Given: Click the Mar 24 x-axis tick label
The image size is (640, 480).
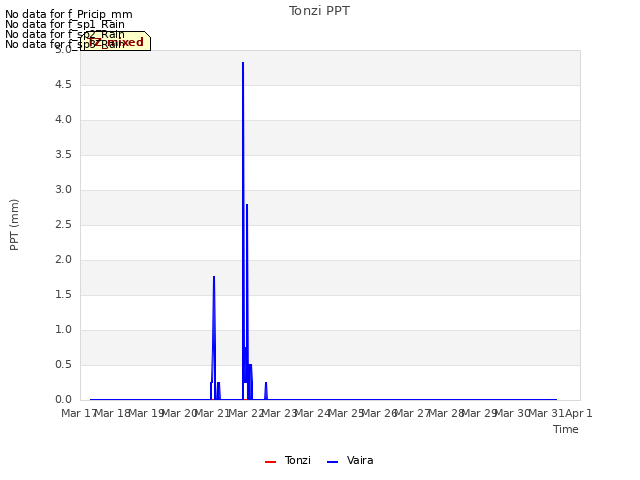Looking at the screenshot, I should (312, 413).
